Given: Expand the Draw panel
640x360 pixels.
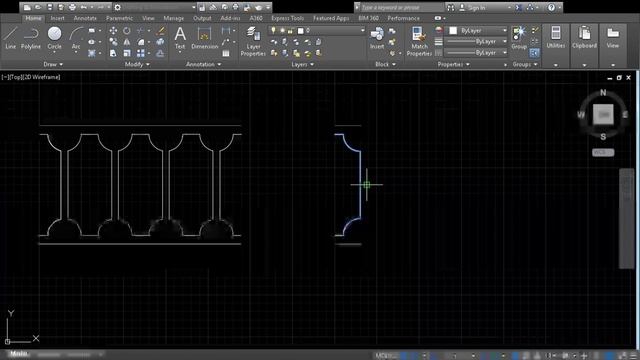Looking at the screenshot, I should 53,64.
